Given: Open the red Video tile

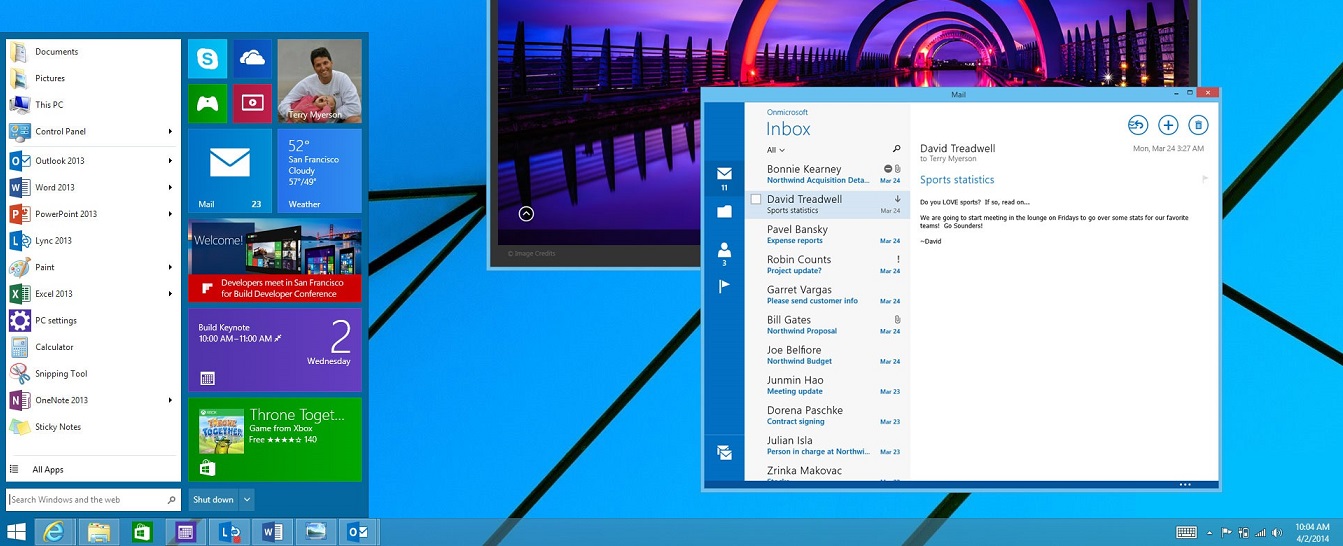Looking at the screenshot, I should (x=252, y=104).
